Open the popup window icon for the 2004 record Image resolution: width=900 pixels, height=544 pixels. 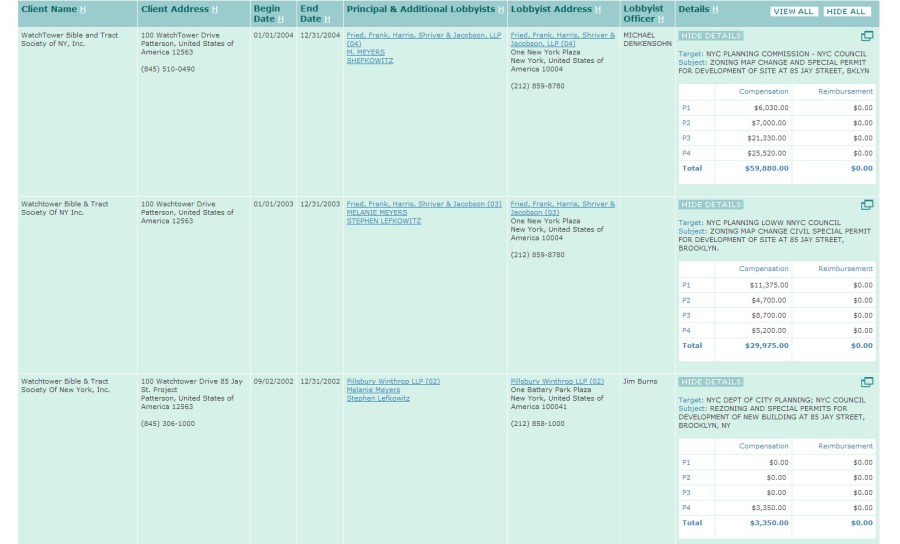[x=867, y=36]
